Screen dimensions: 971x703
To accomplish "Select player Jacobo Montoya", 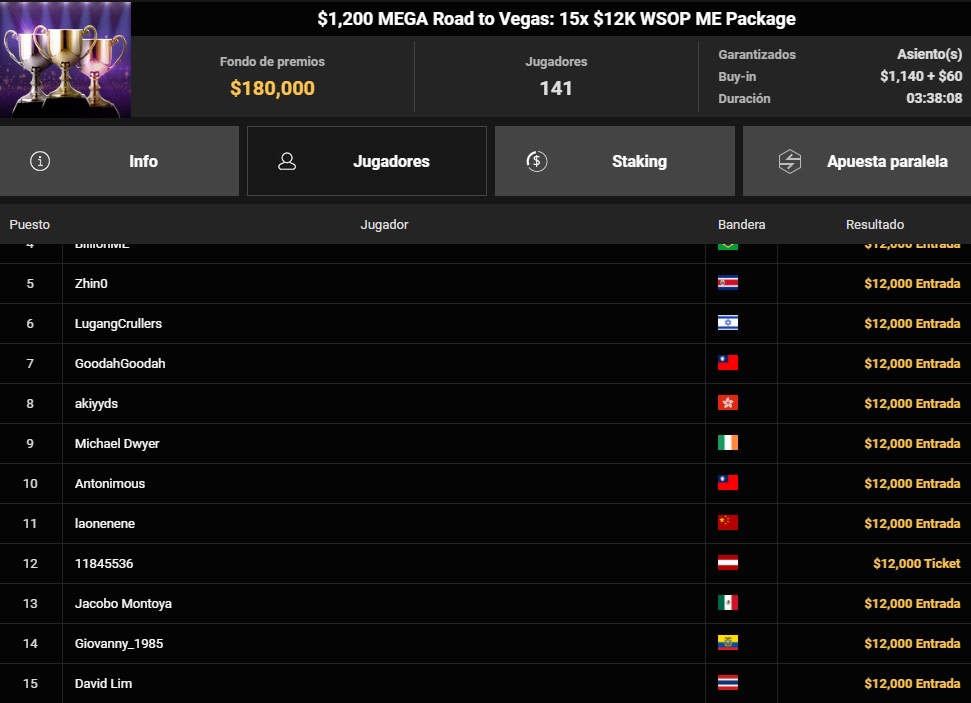I will click(x=123, y=604).
